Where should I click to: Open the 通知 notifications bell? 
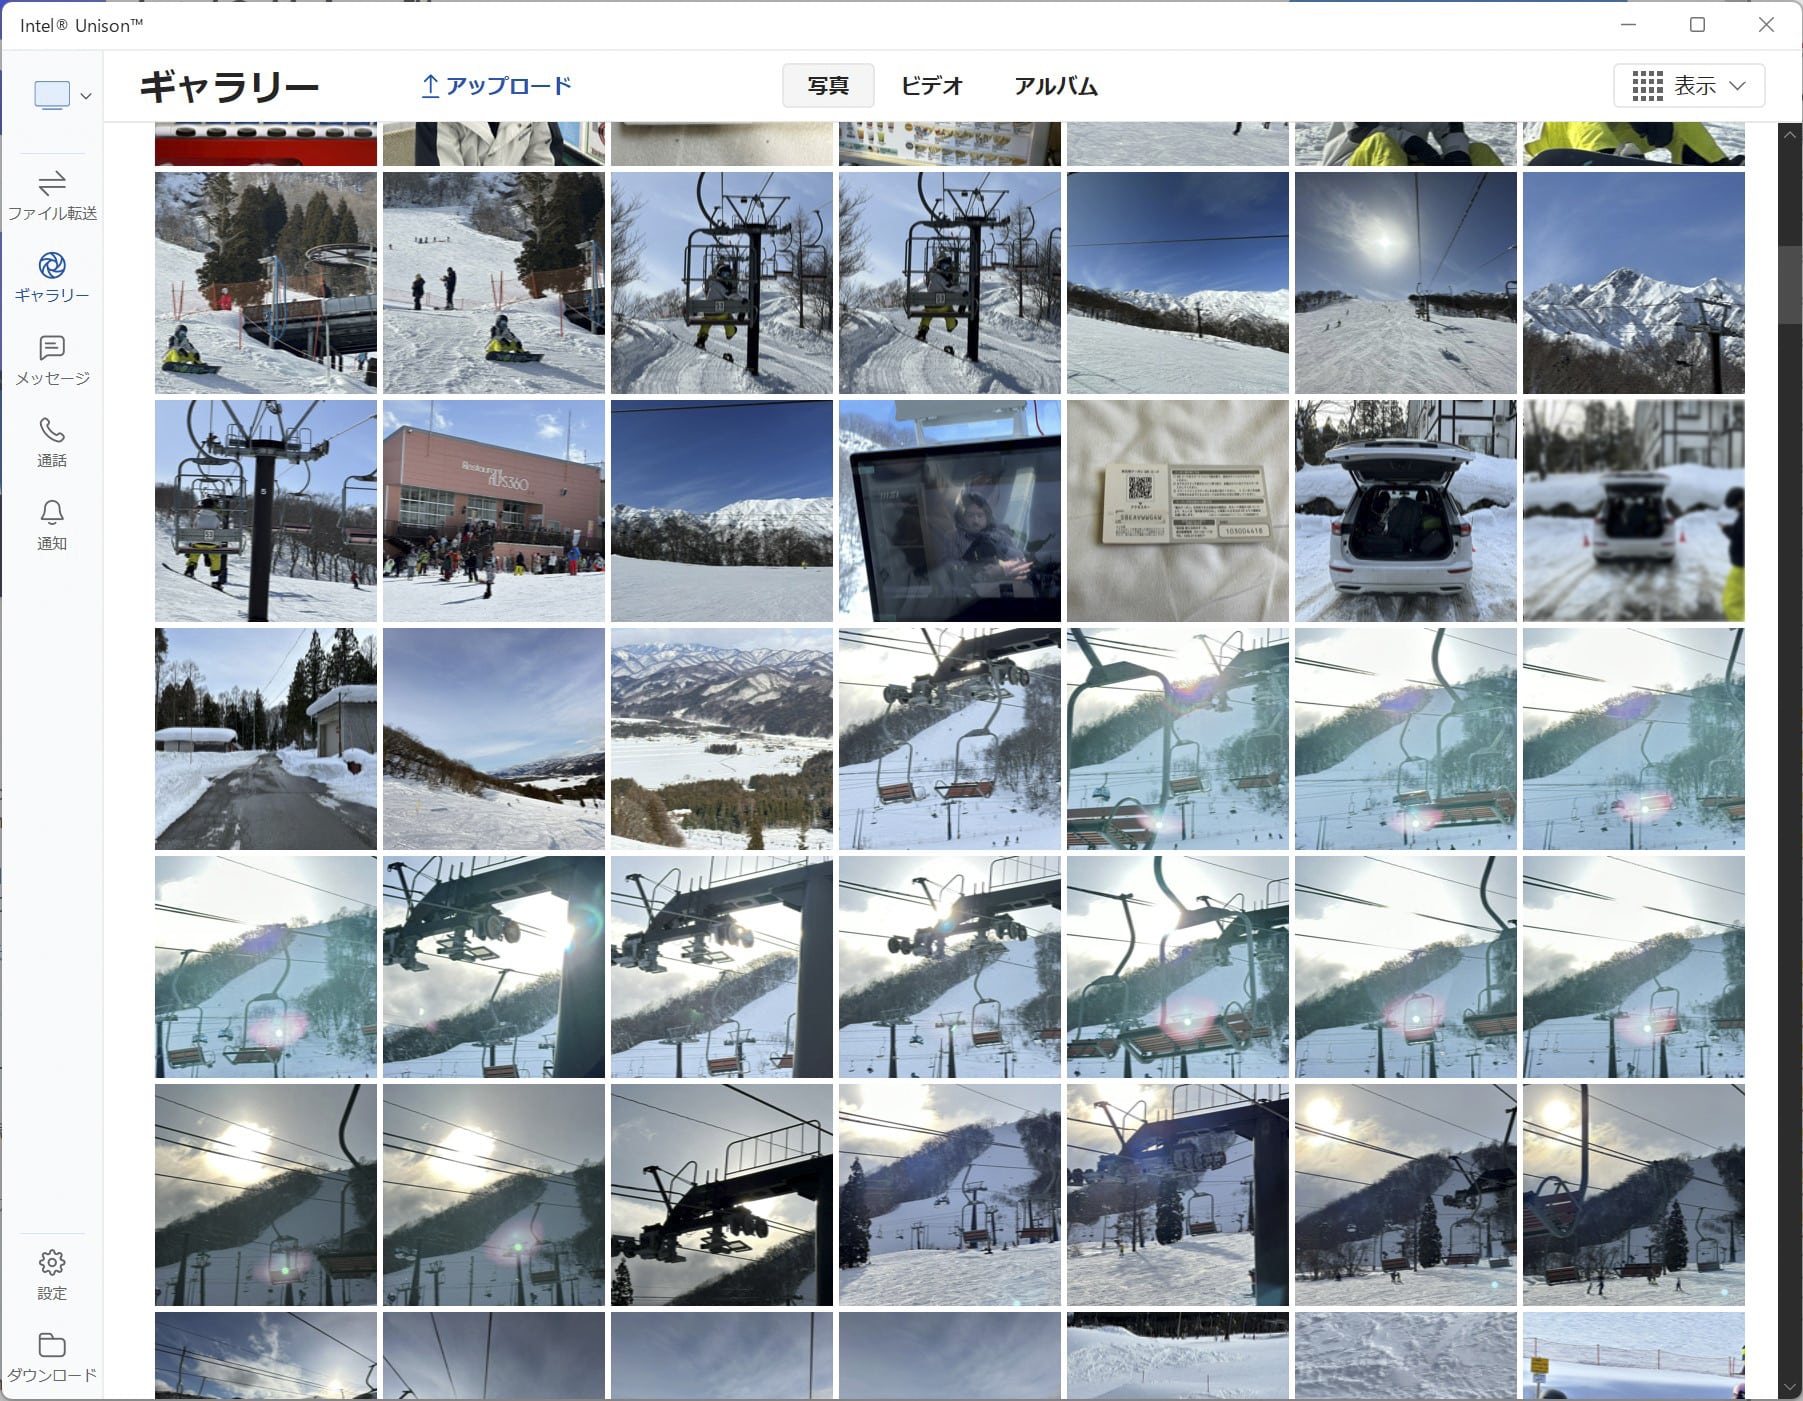[52, 525]
